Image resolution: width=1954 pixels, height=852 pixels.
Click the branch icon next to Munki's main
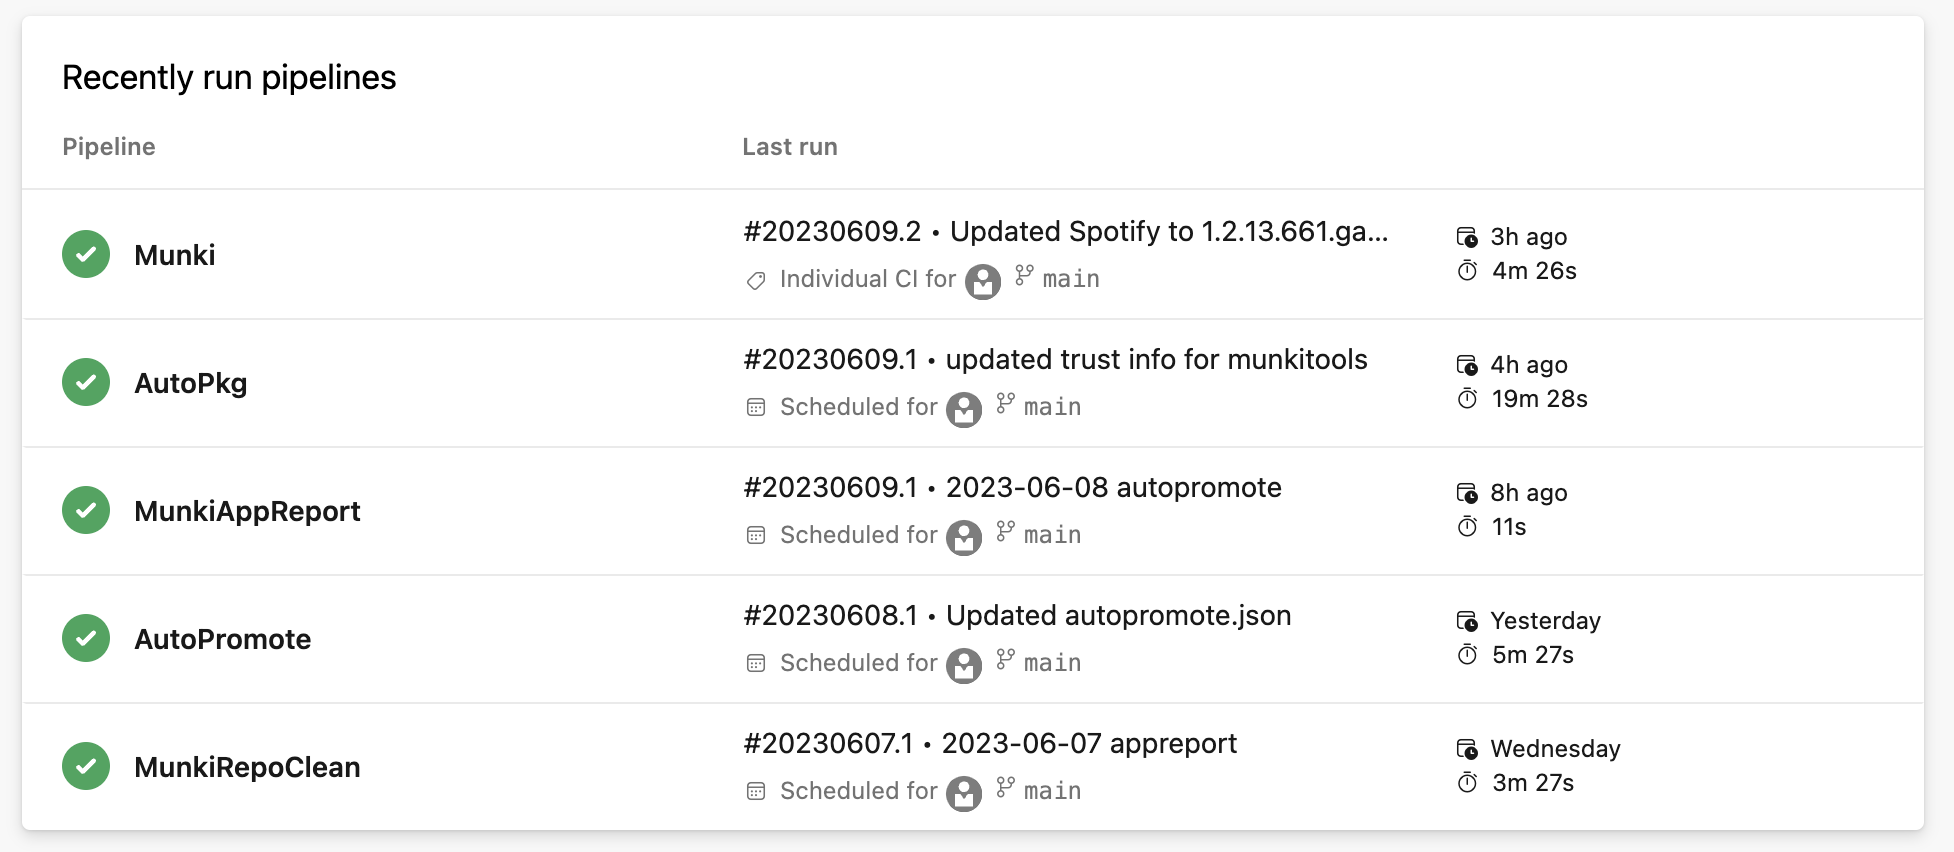1024,276
